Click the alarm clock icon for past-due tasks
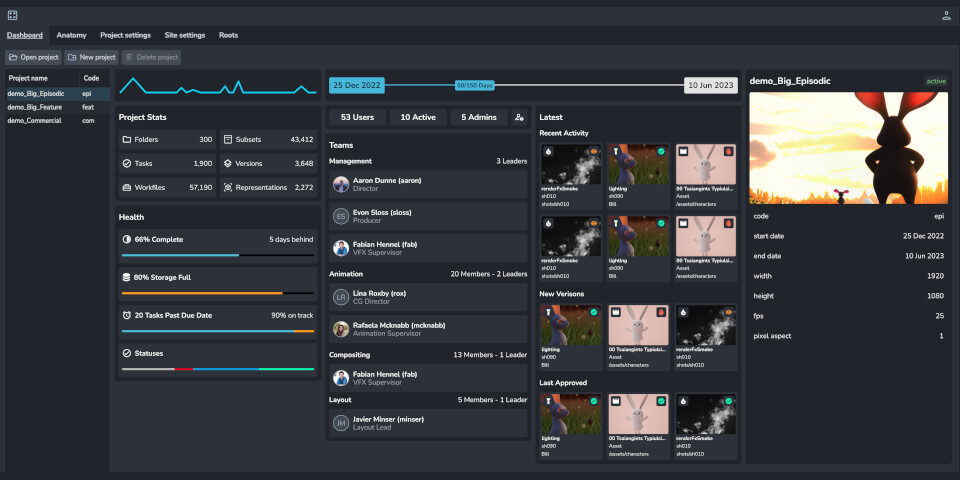Image resolution: width=960 pixels, height=480 pixels. 126,315
